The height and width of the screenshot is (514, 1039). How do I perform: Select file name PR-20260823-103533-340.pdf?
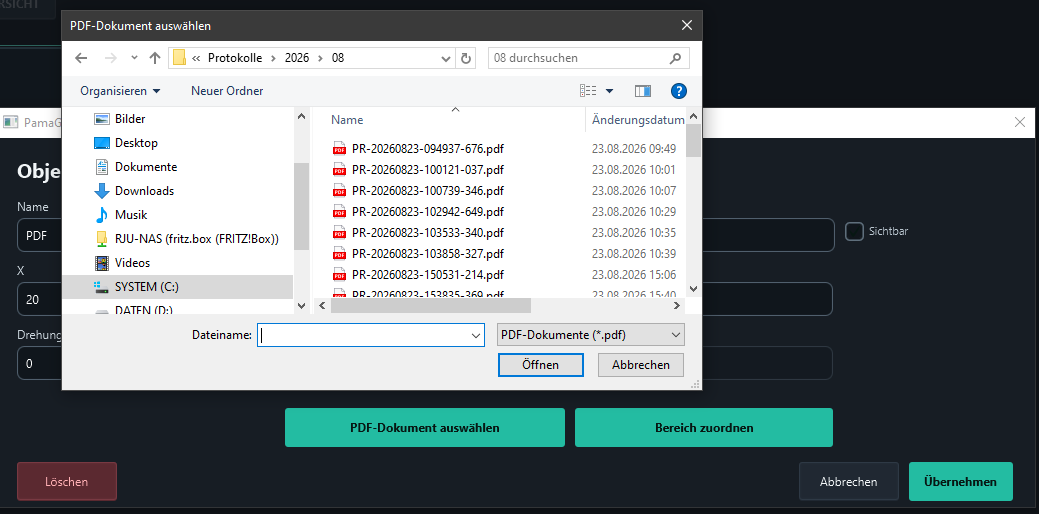pos(428,233)
